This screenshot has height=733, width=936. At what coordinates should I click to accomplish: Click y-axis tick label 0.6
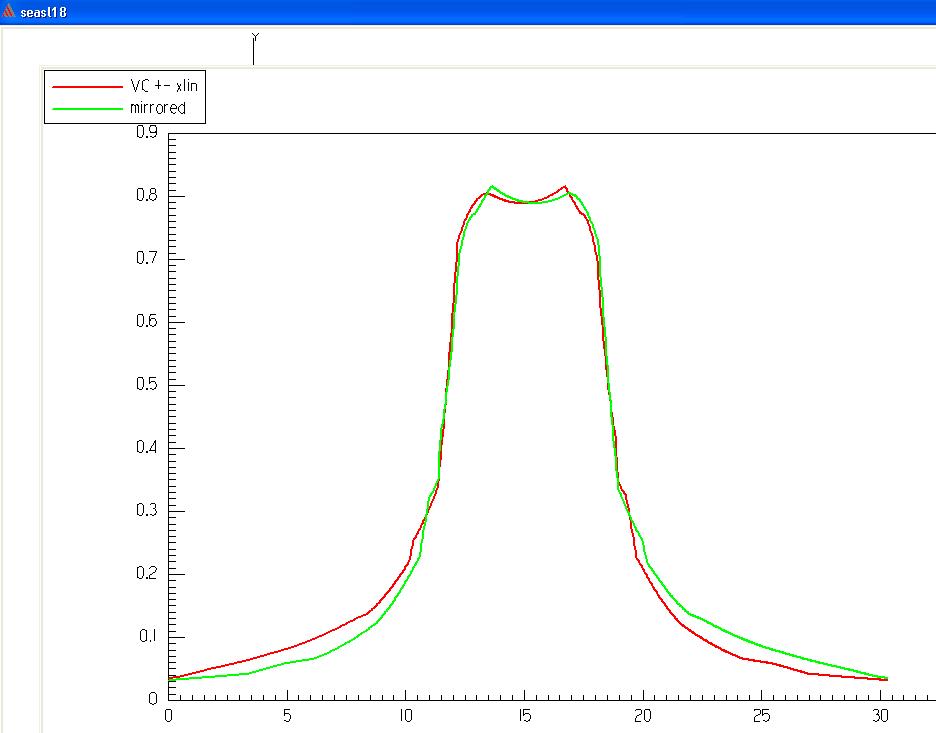147,321
